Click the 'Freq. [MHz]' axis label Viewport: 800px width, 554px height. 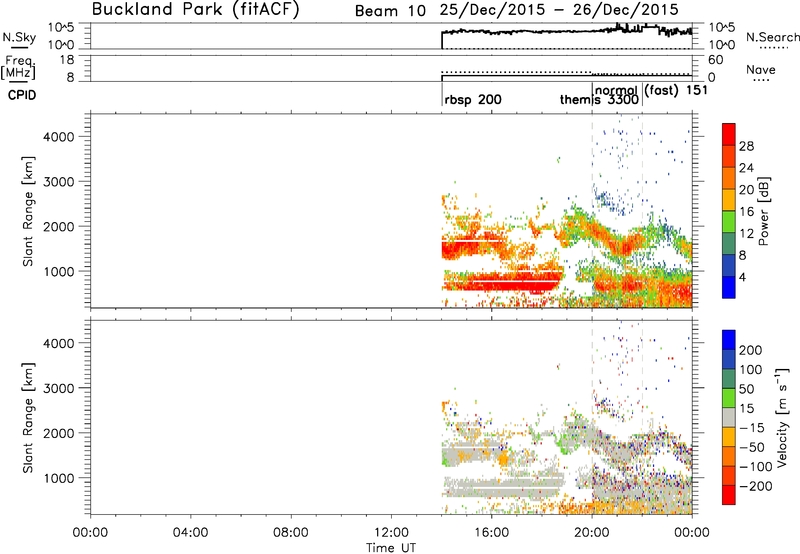18,67
